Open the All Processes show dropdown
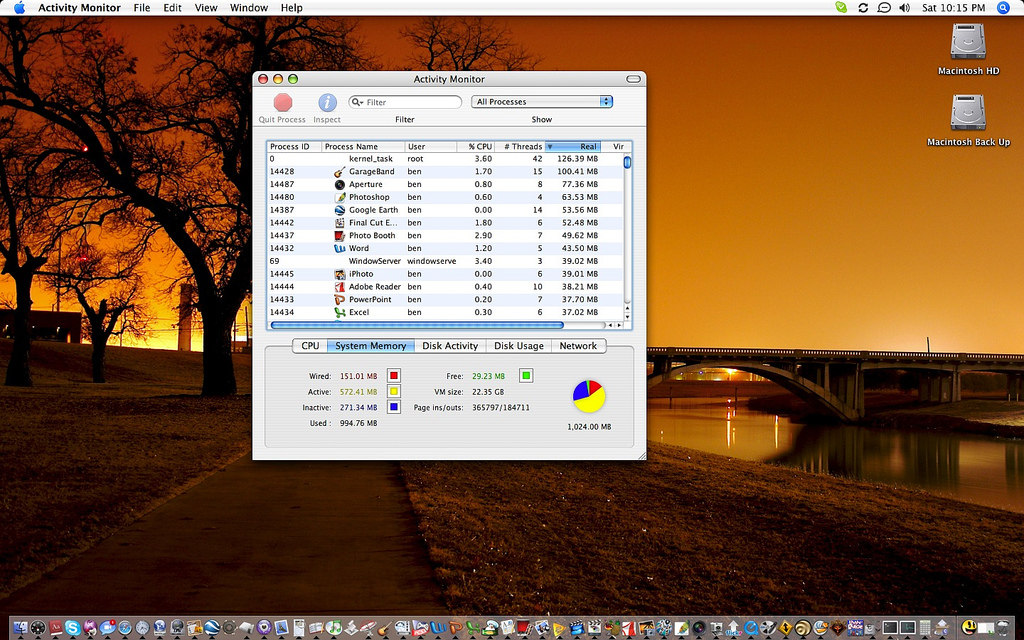Viewport: 1024px width, 640px height. tap(542, 102)
